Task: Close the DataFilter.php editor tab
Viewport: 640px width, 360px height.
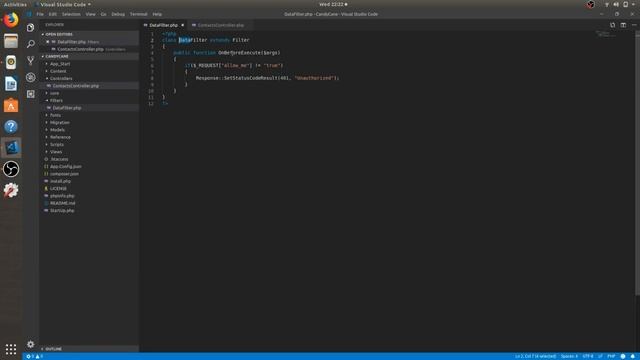Action: (182, 25)
